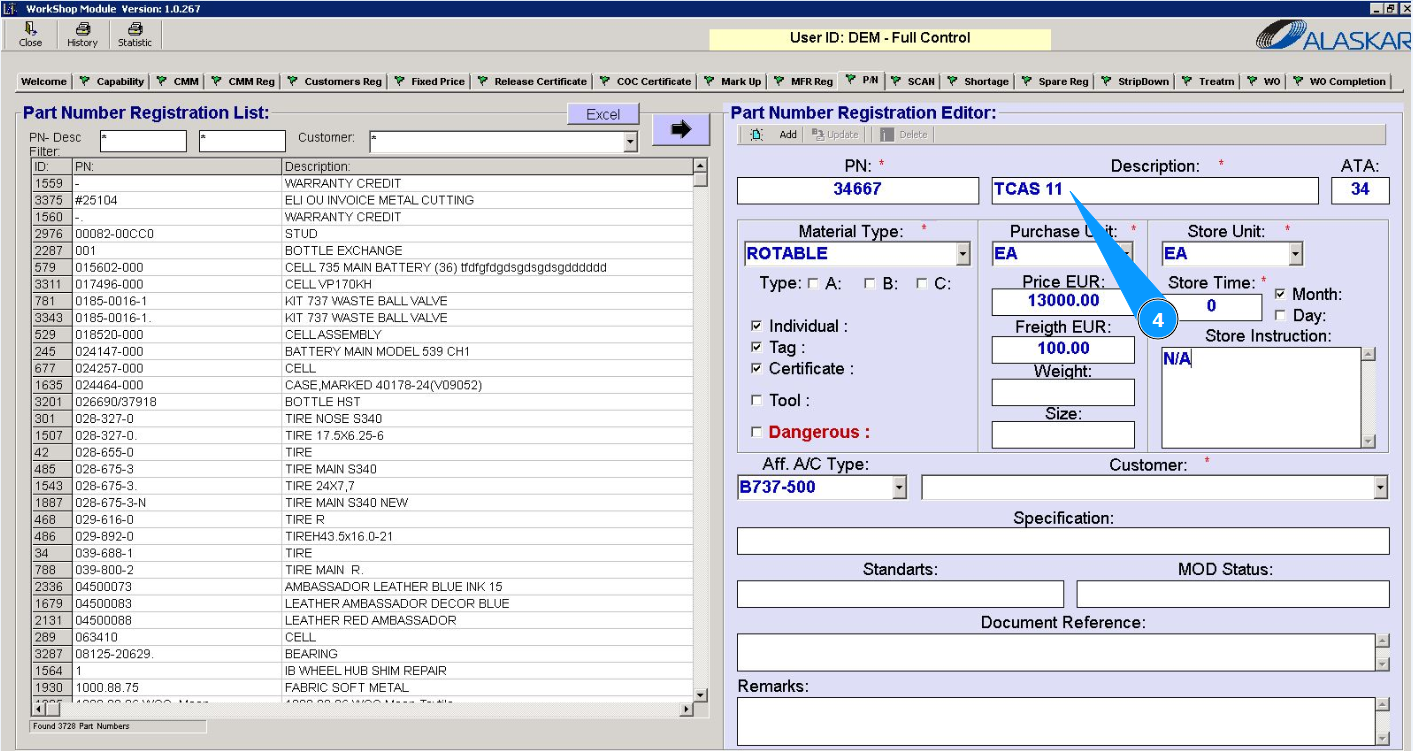
Task: Check the Day store time option
Action: [x=1280, y=315]
